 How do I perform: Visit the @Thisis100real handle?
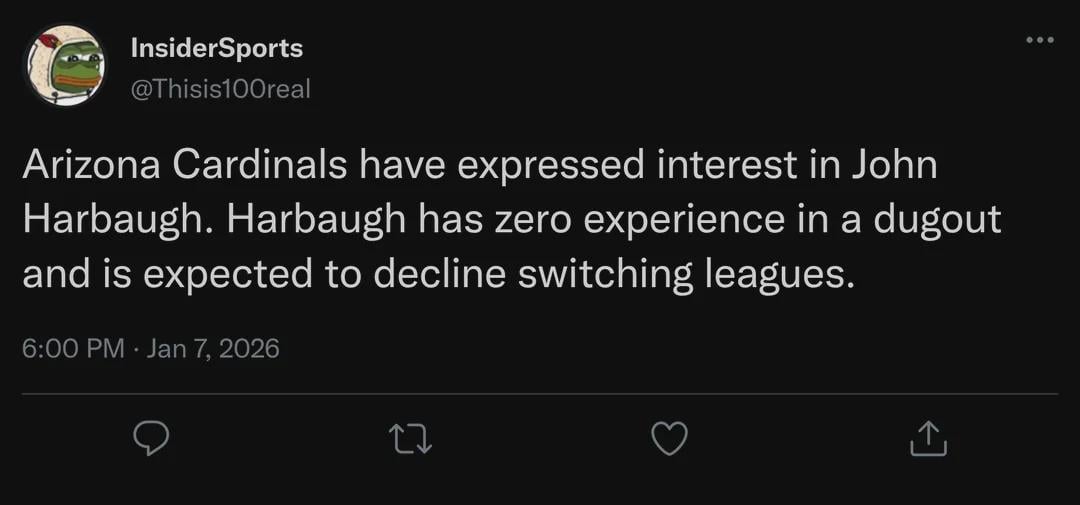(221, 89)
